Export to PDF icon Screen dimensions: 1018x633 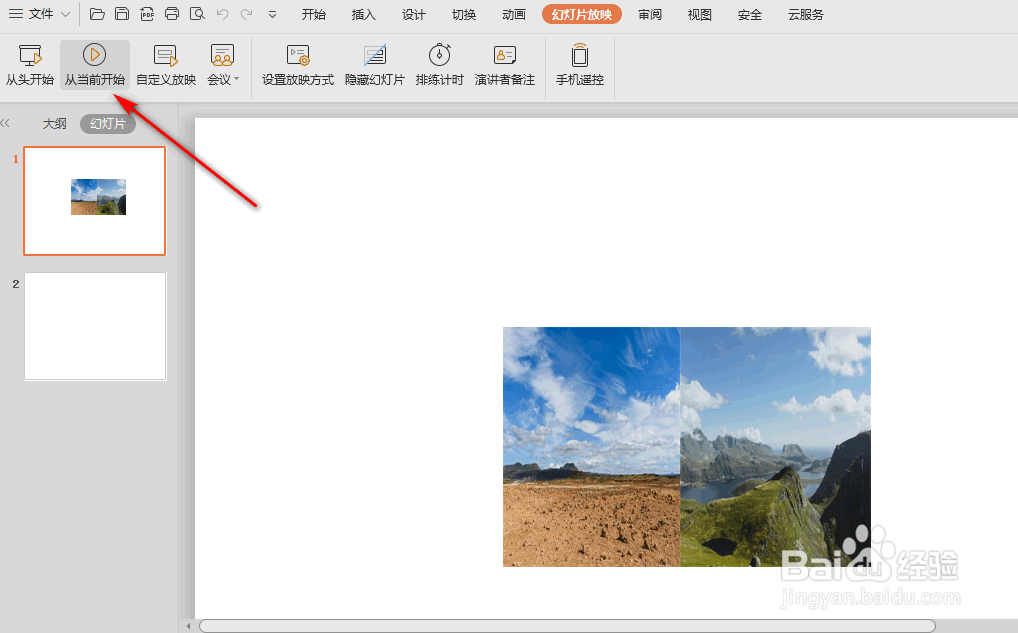[x=147, y=14]
